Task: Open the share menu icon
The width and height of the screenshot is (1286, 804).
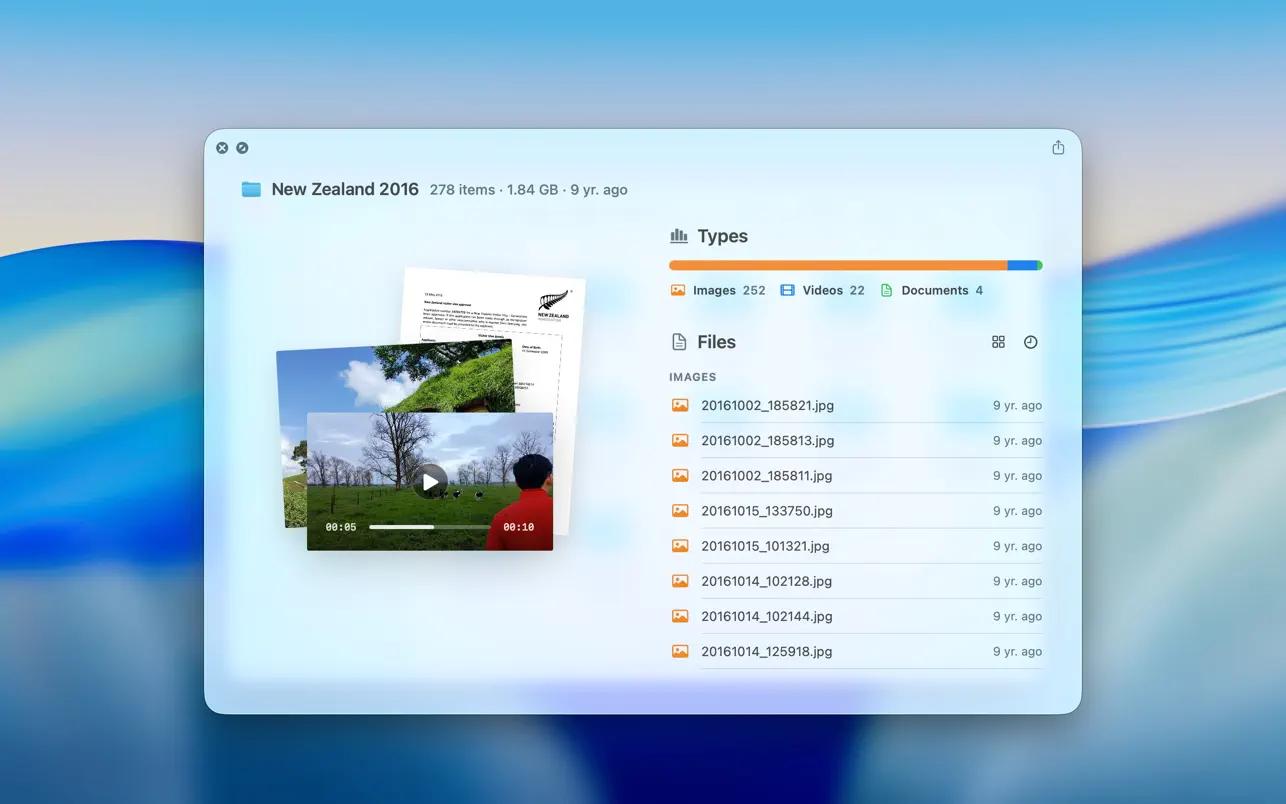Action: (1058, 148)
